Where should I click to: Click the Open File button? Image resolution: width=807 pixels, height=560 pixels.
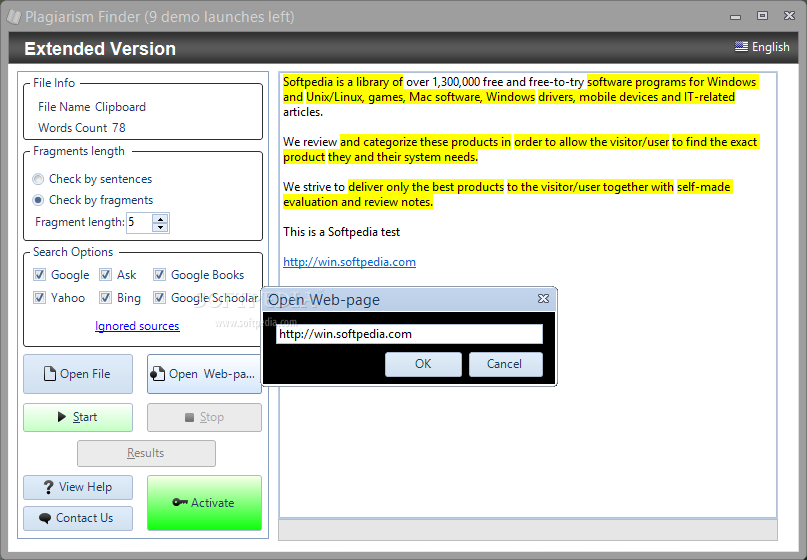78,374
